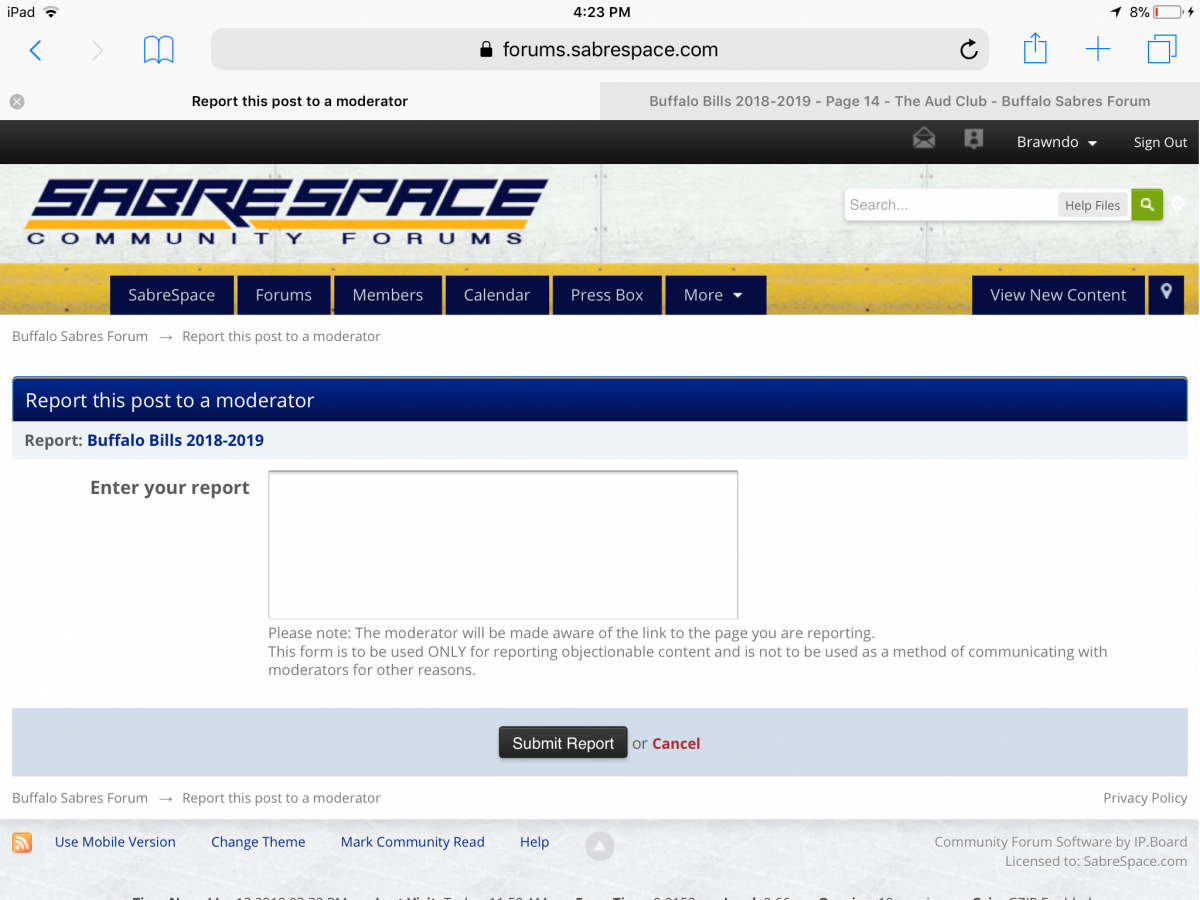Open Safari share sheet icon
Image resolution: width=1200 pixels, height=900 pixels.
click(1035, 48)
